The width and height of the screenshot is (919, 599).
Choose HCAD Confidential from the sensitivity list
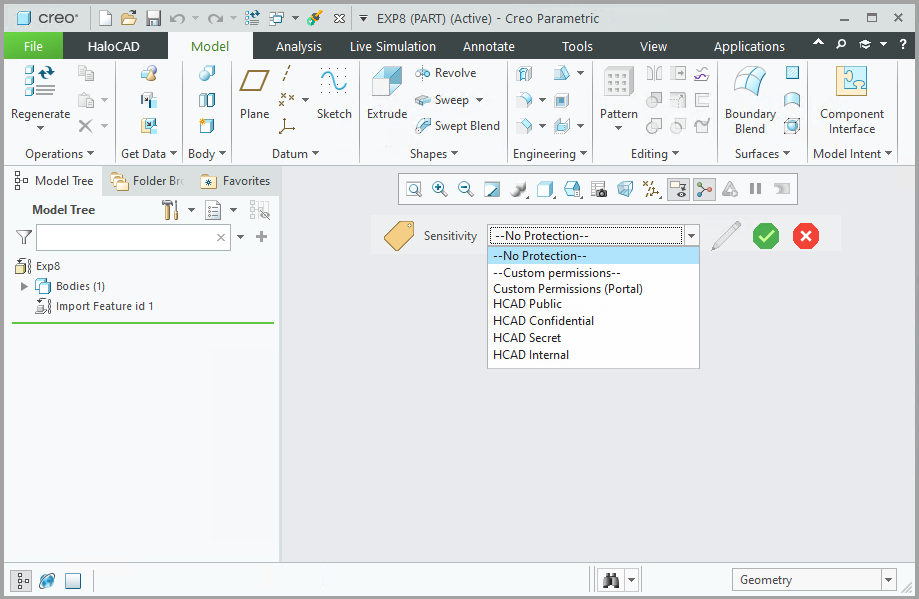pos(543,321)
